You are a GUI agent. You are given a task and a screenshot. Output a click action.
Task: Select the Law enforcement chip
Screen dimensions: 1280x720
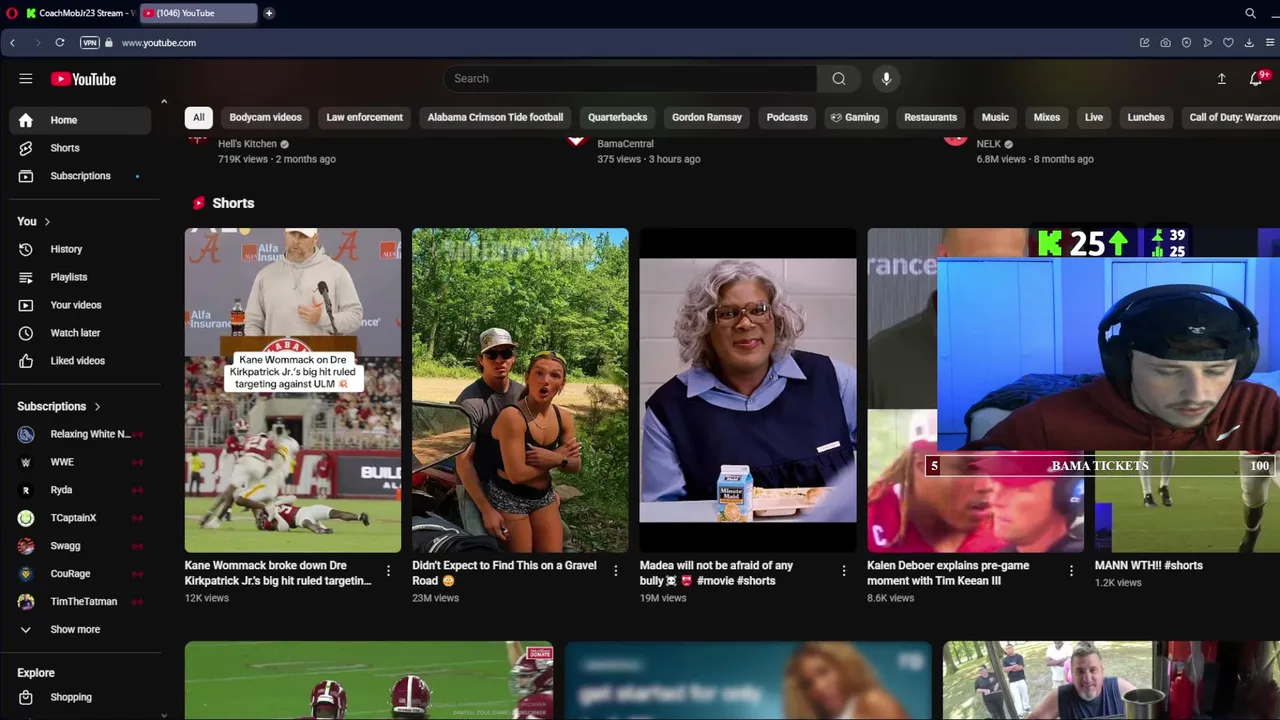tap(364, 117)
